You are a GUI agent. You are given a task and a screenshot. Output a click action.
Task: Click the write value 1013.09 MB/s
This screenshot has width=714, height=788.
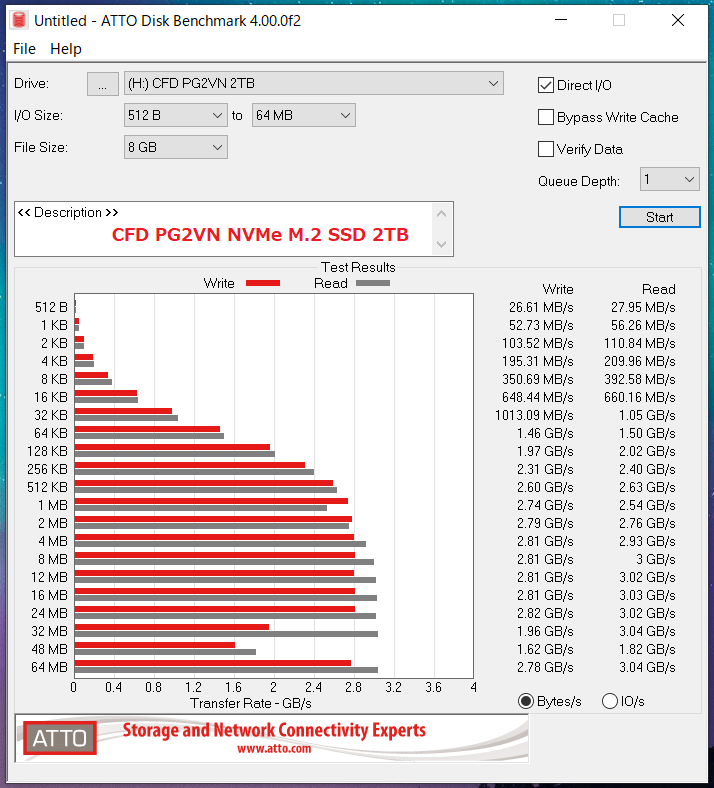[x=534, y=415]
